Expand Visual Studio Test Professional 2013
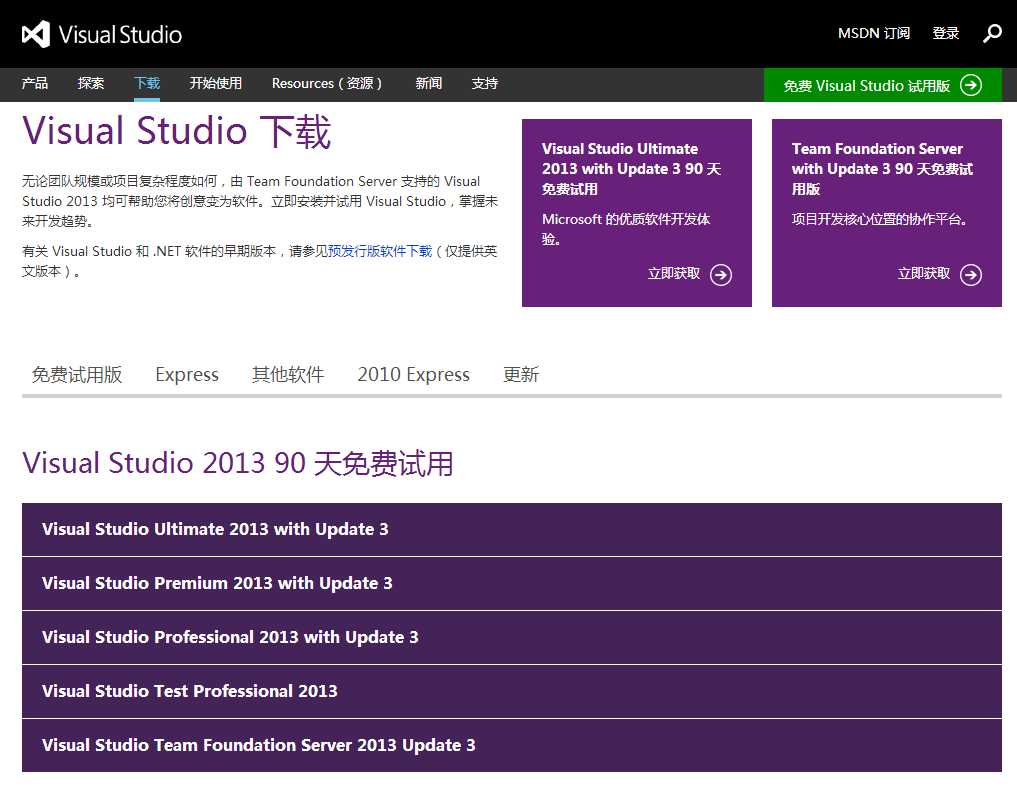This screenshot has height=787, width=1017. click(x=512, y=691)
